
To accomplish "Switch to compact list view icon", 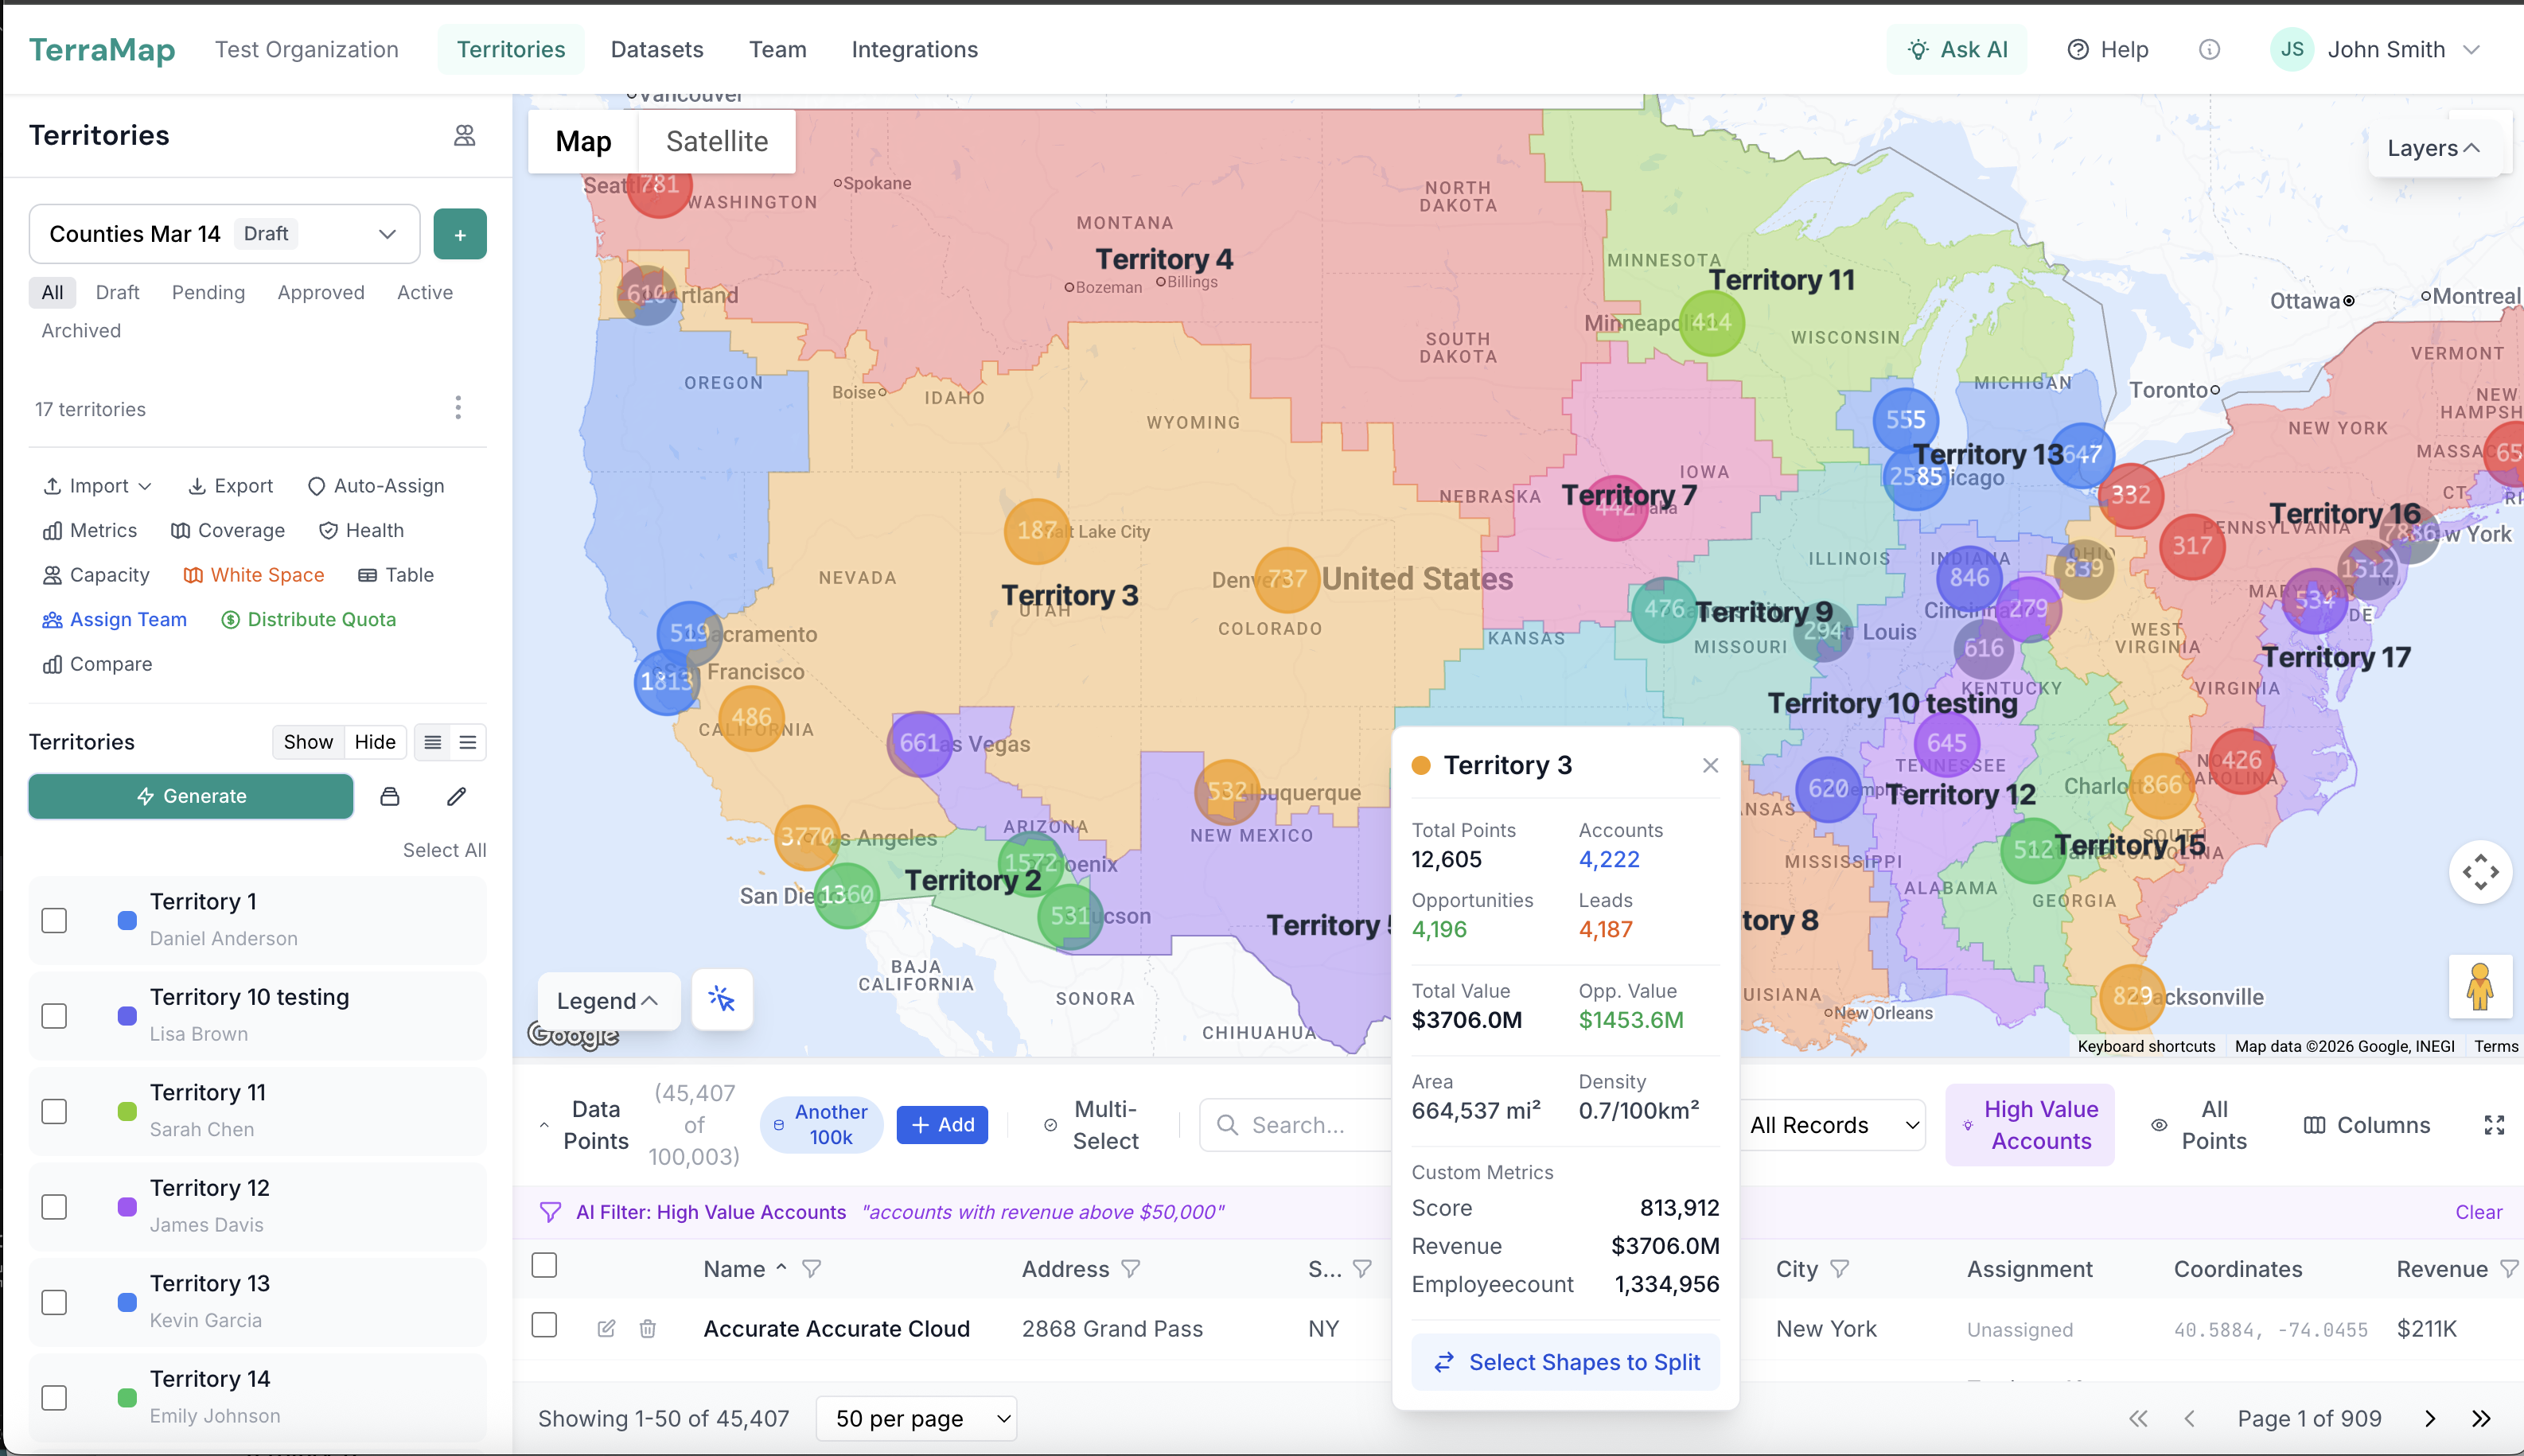I will (x=432, y=742).
